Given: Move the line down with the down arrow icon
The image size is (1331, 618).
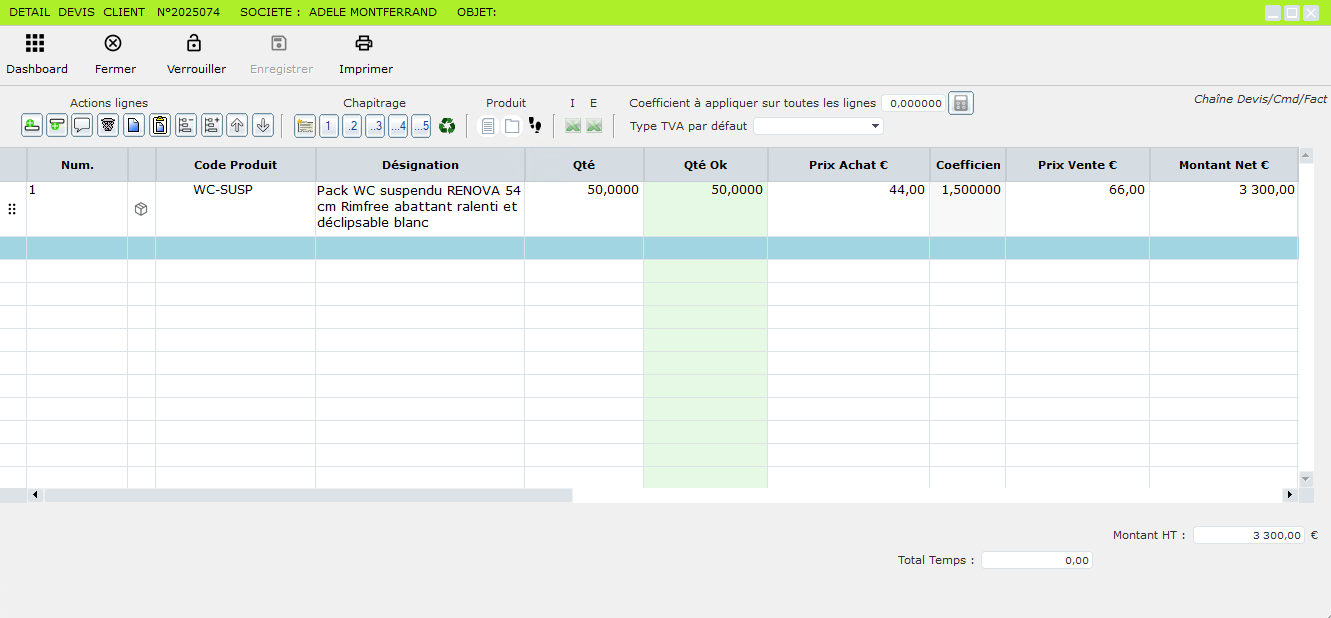Looking at the screenshot, I should [x=263, y=126].
